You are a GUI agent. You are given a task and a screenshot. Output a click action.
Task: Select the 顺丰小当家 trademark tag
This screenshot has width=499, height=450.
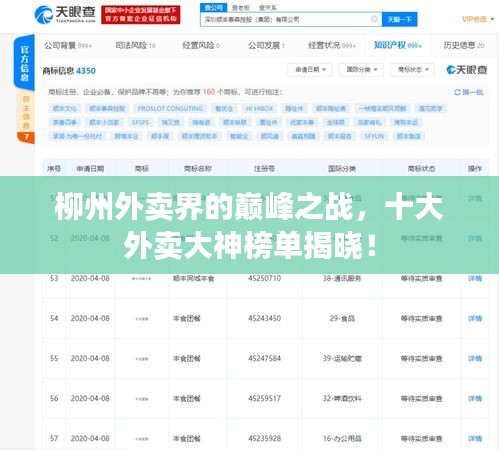104,122
